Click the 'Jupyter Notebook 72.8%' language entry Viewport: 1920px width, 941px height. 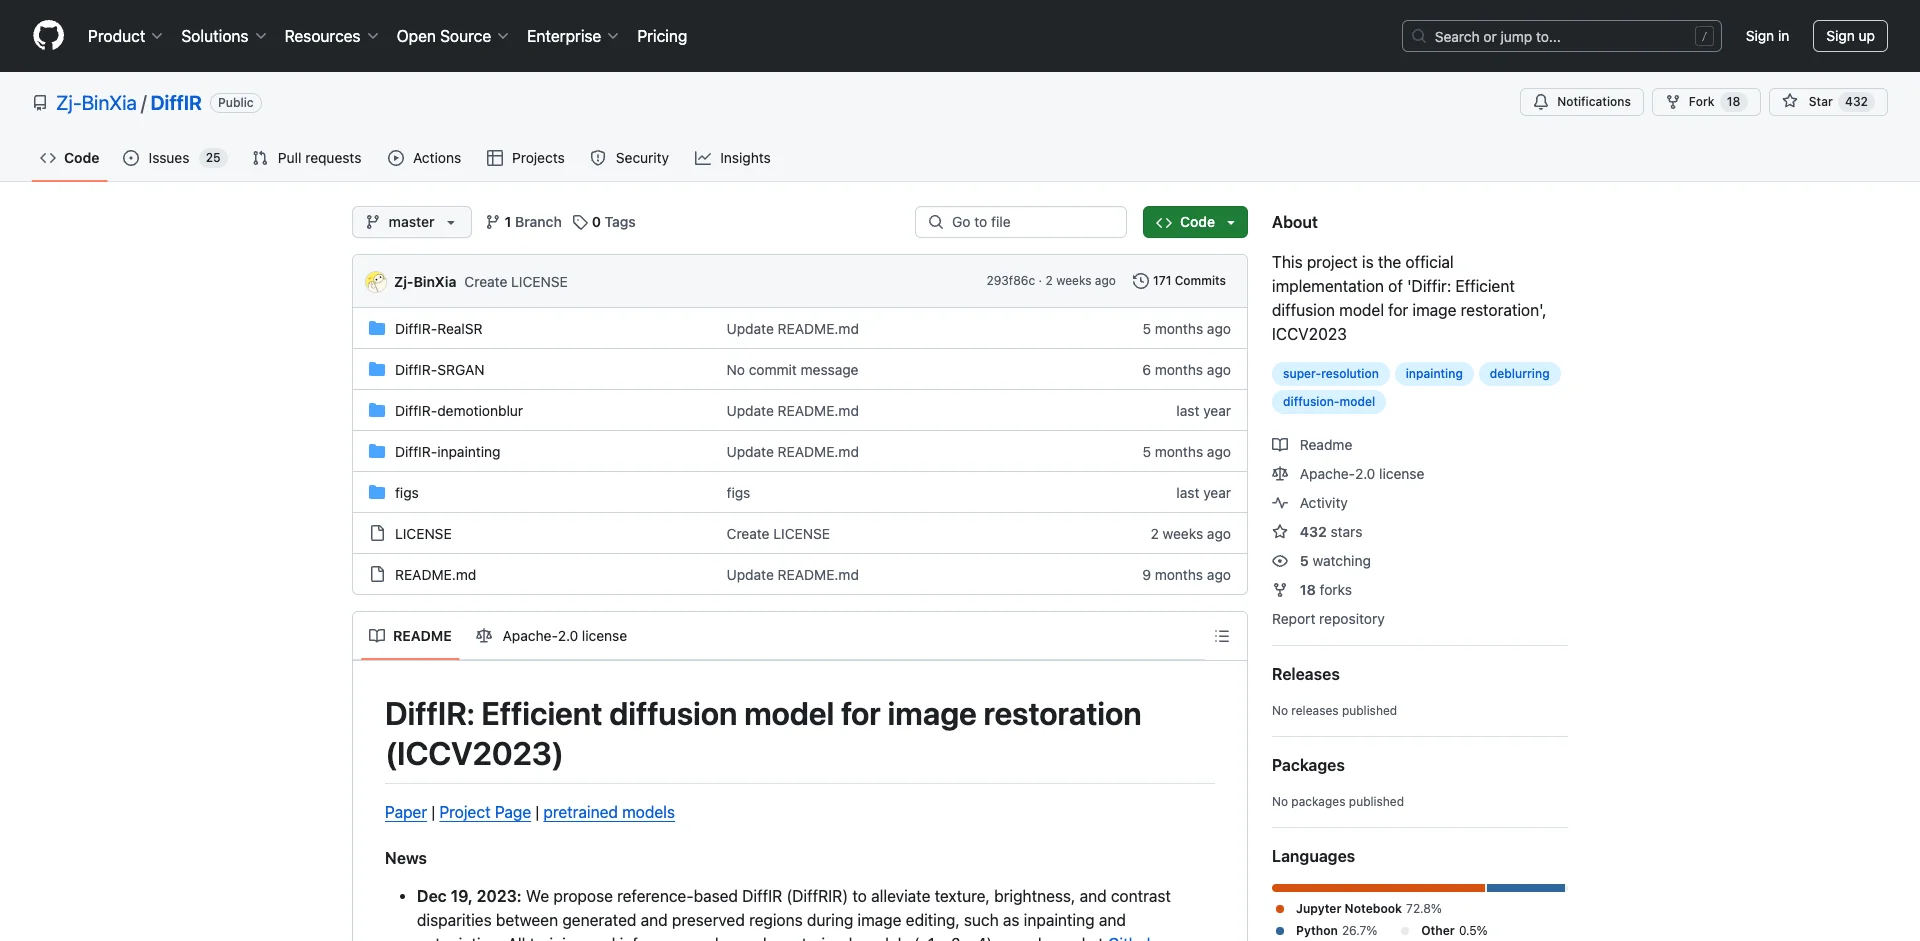pyautogui.click(x=1358, y=909)
